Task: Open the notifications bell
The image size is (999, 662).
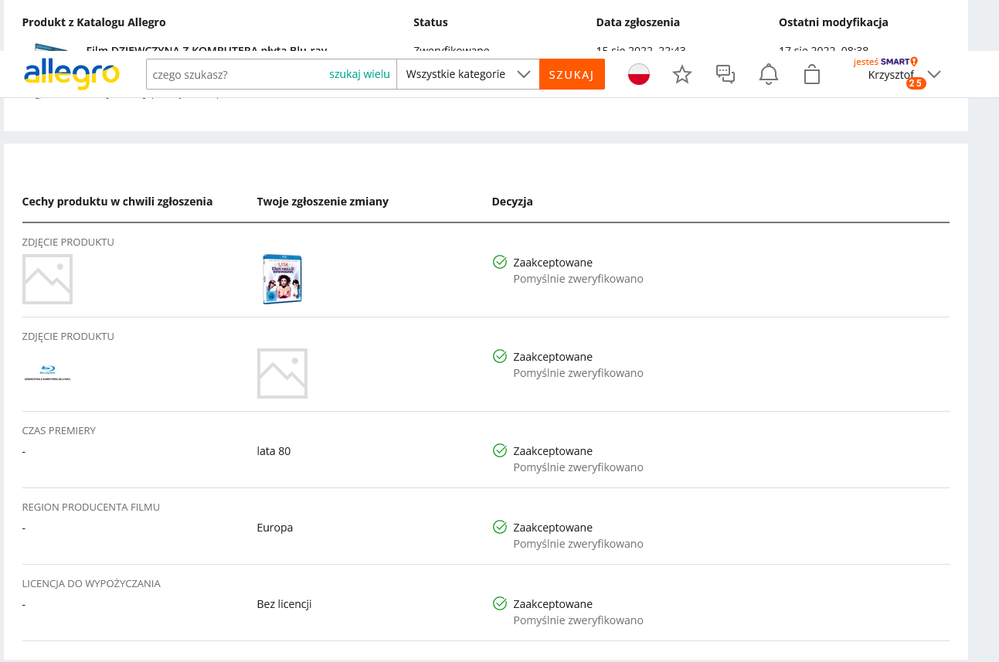Action: [768, 73]
